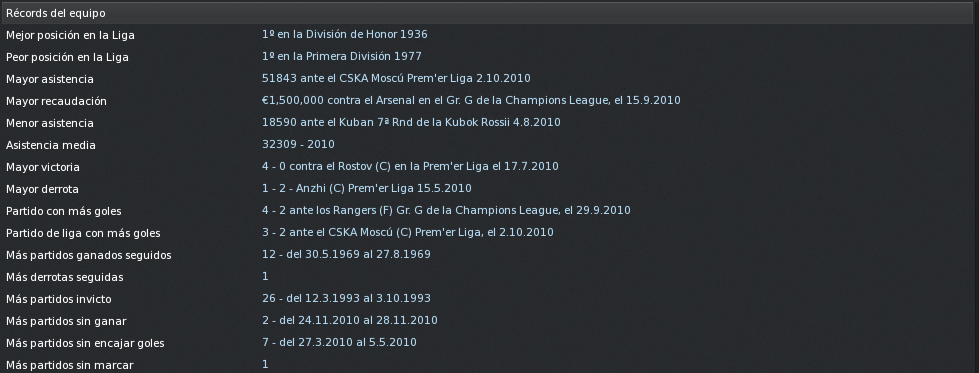979x373 pixels.
Task: Select the 32309 average attendance value
Action: pyautogui.click(x=298, y=144)
